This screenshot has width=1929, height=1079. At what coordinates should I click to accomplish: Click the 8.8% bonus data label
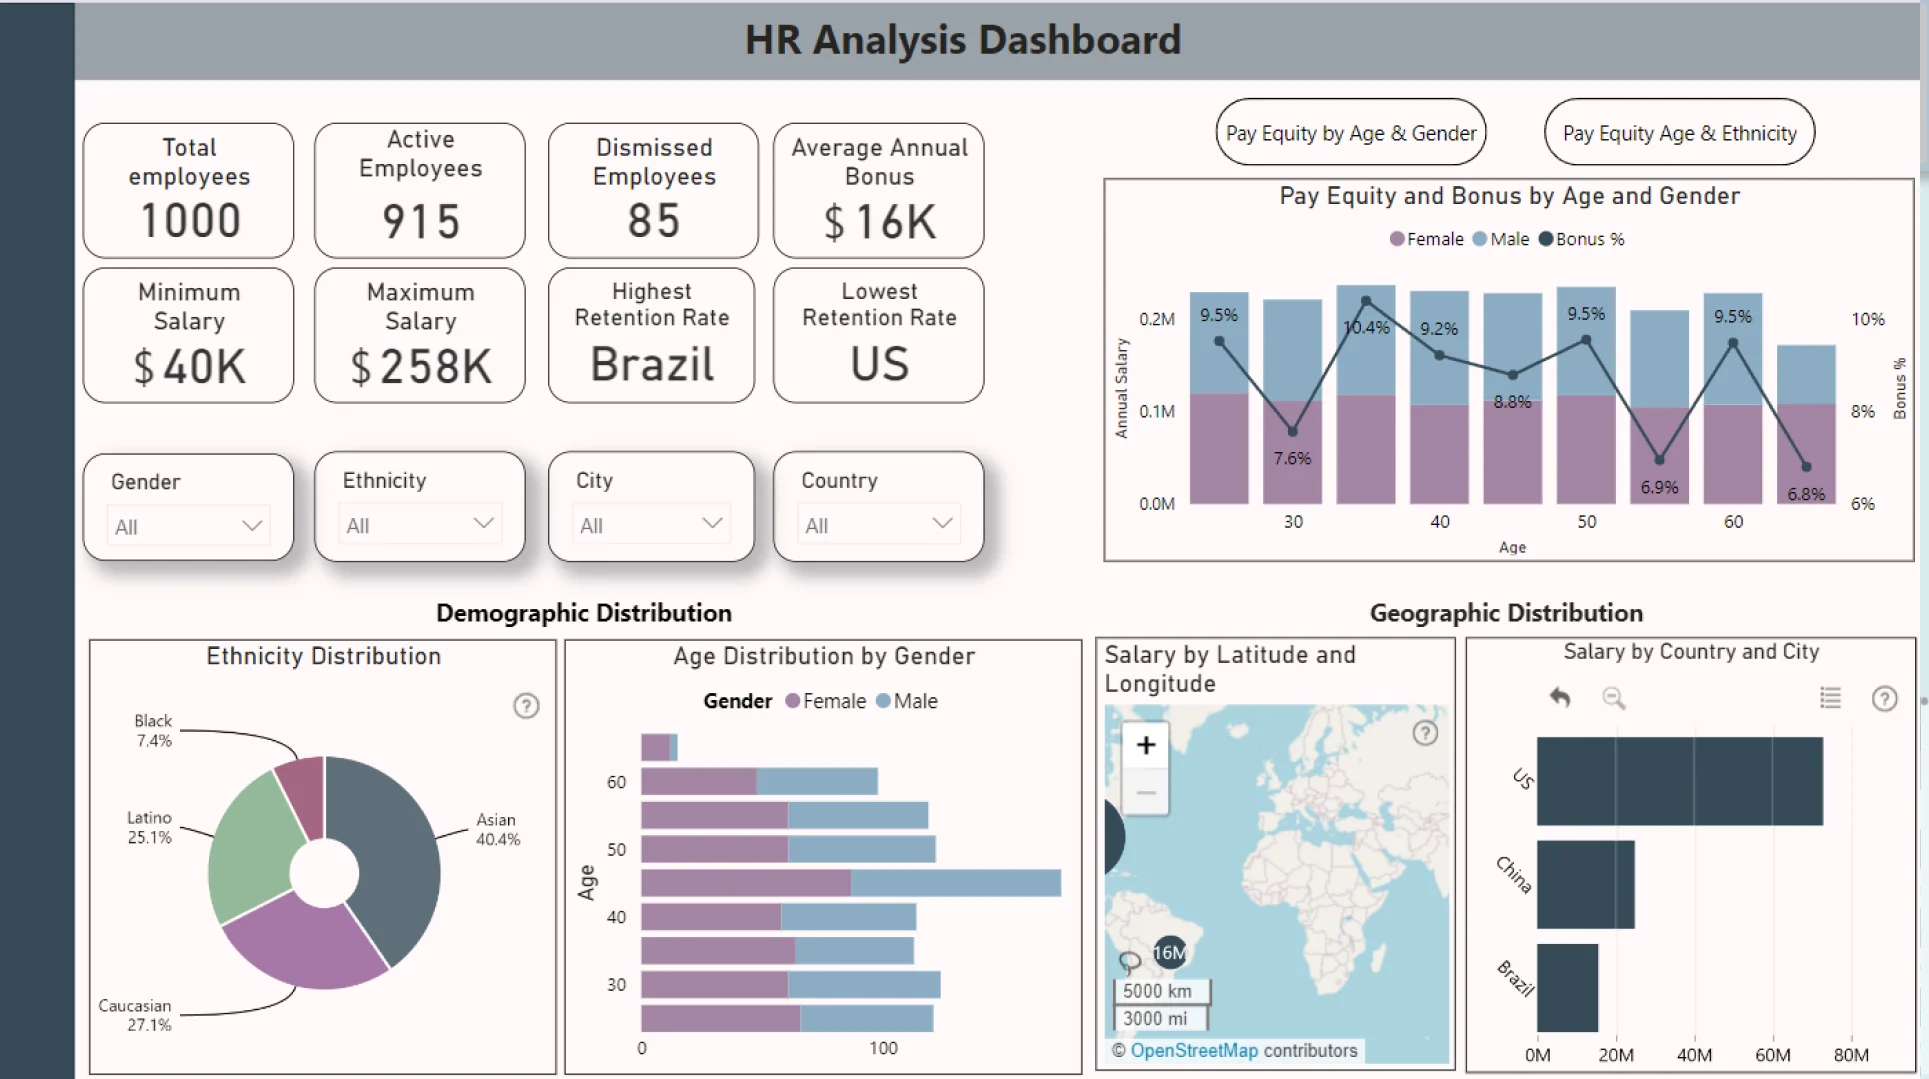click(1512, 402)
